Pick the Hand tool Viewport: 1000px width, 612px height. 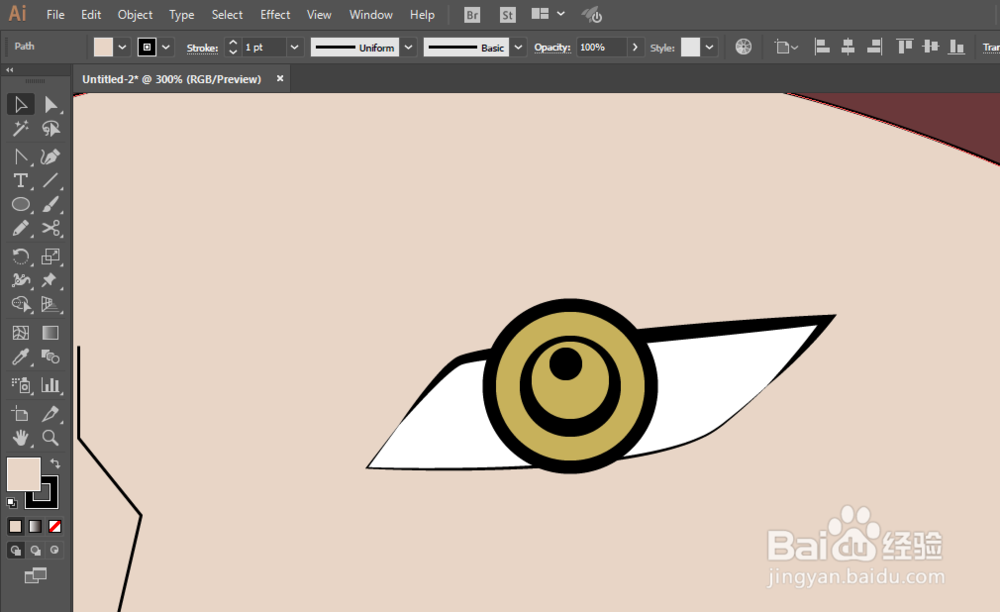20,438
